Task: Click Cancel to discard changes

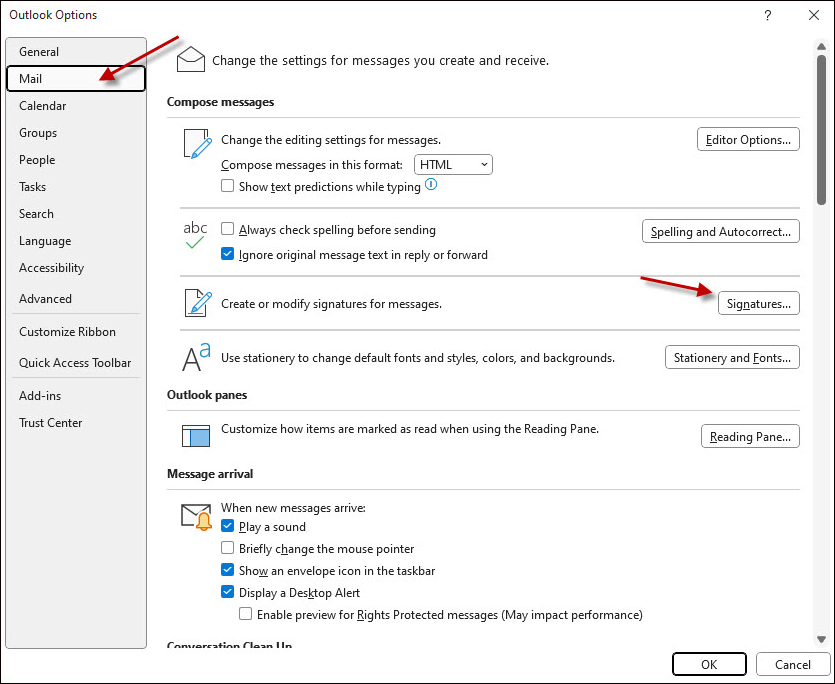Action: click(x=792, y=664)
